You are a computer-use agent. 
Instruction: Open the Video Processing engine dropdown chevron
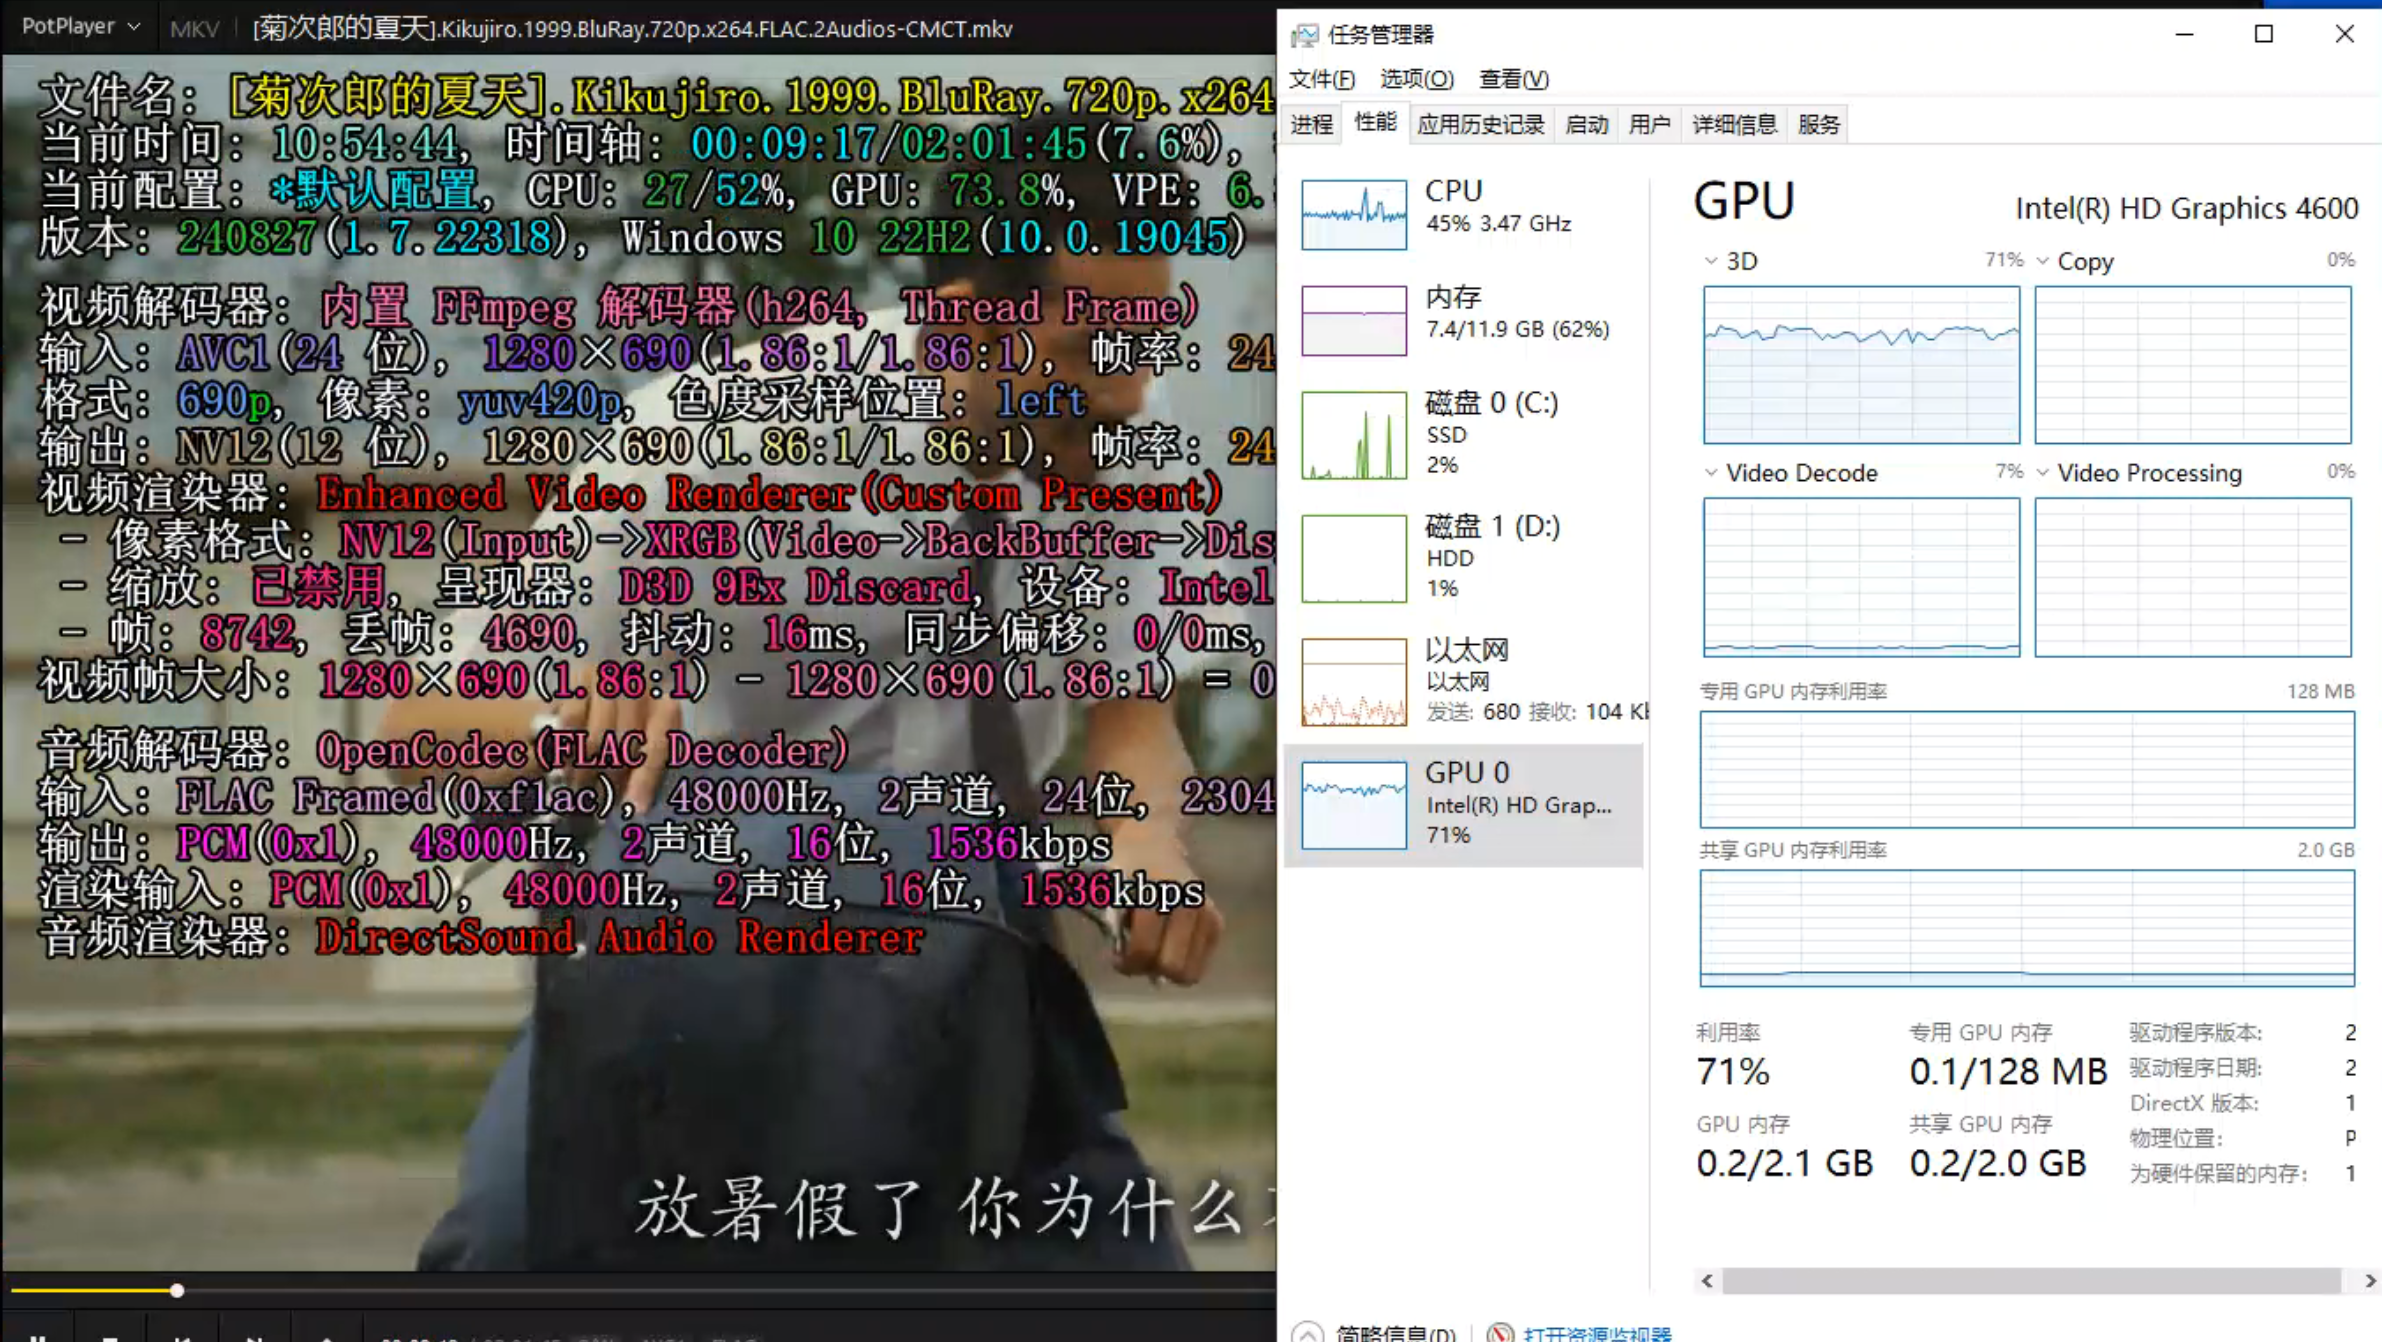tap(2042, 472)
